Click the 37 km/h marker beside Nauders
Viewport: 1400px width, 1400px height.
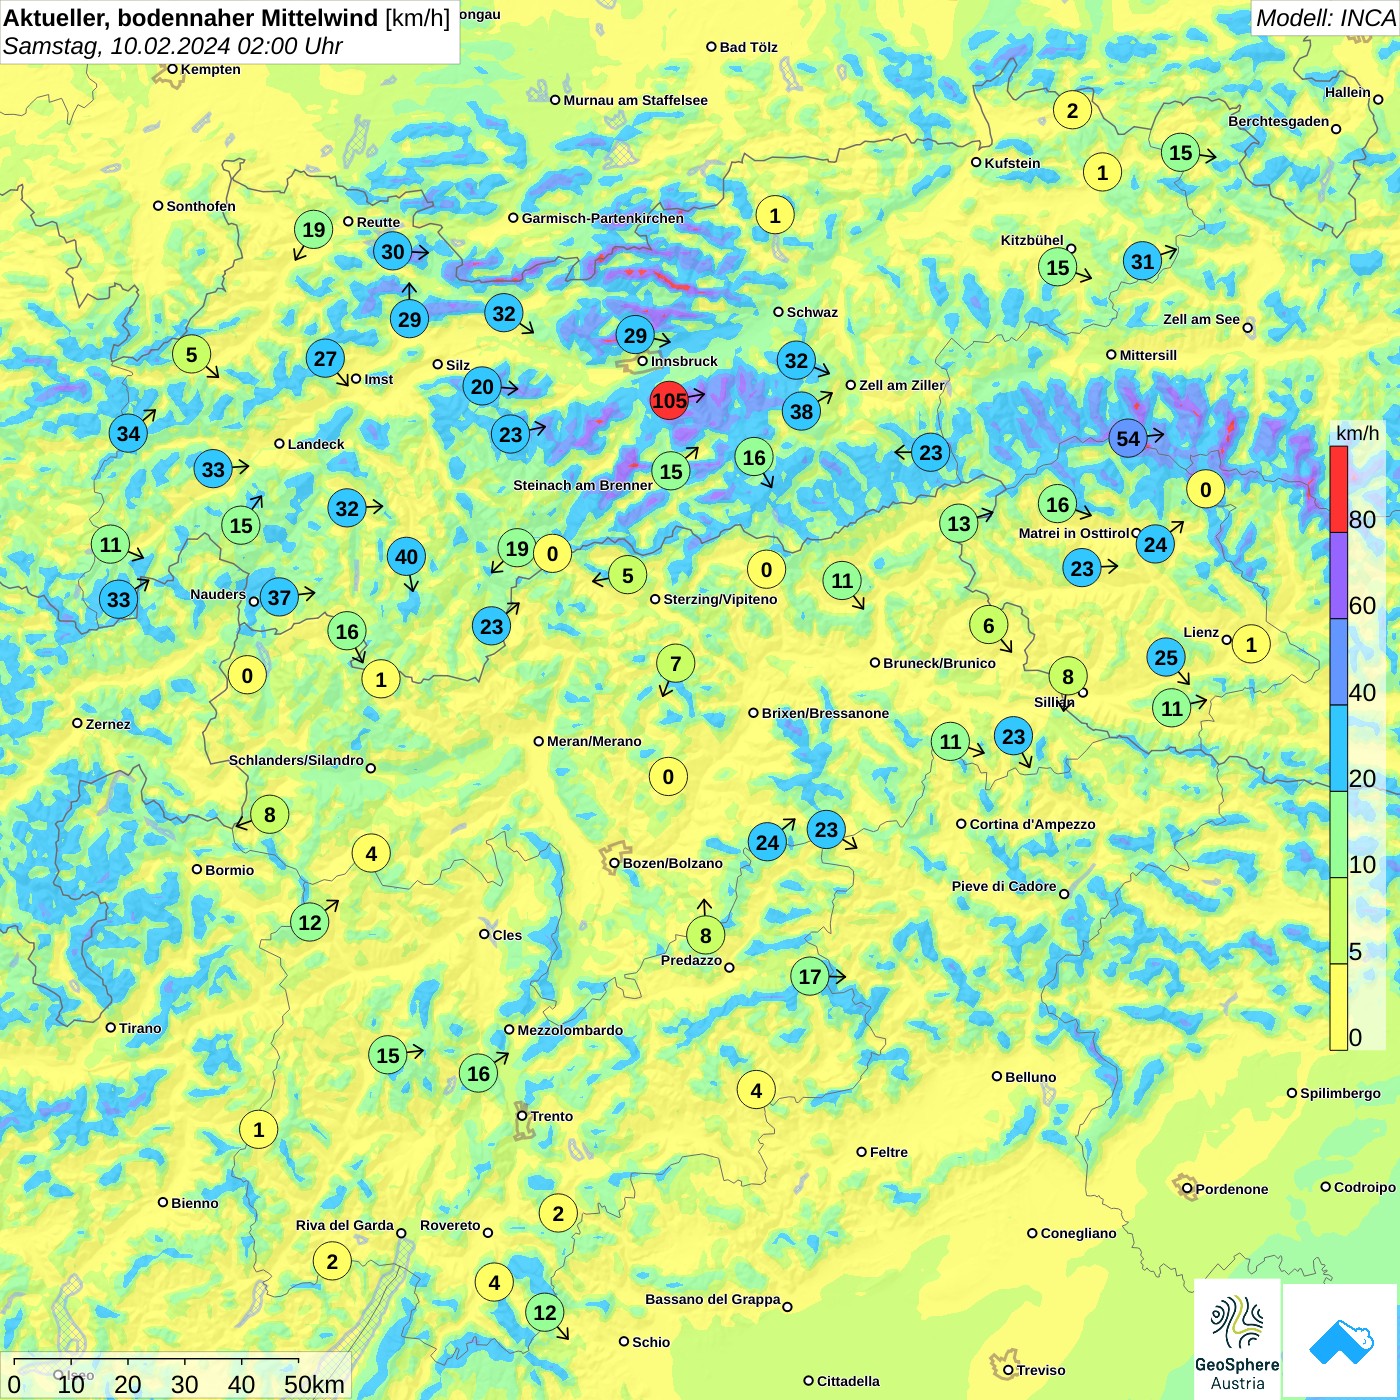point(279,598)
